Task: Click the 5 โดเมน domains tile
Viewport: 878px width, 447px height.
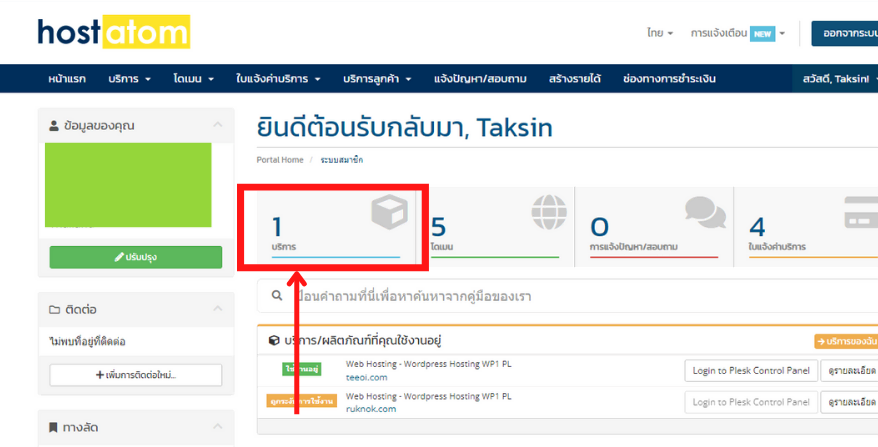Action: point(495,227)
